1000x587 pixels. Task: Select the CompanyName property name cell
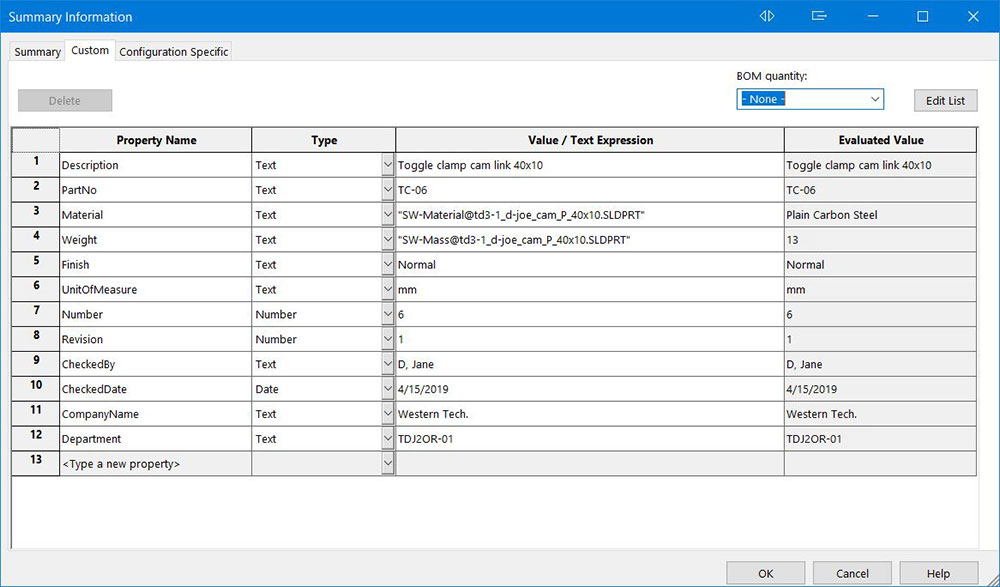click(x=155, y=414)
